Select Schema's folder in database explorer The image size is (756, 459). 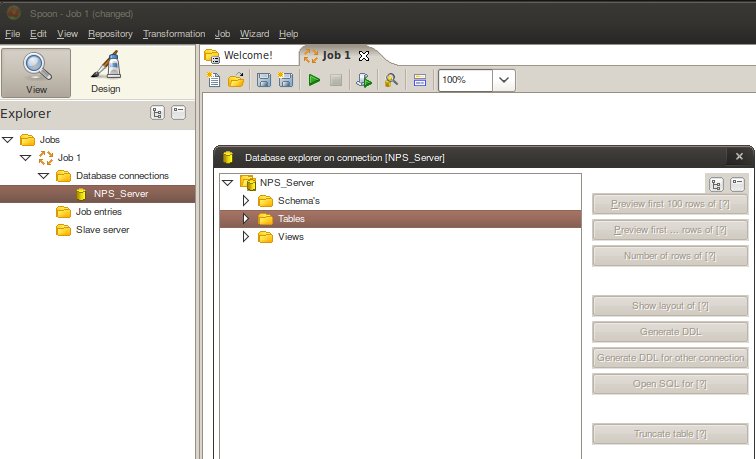click(x=298, y=201)
